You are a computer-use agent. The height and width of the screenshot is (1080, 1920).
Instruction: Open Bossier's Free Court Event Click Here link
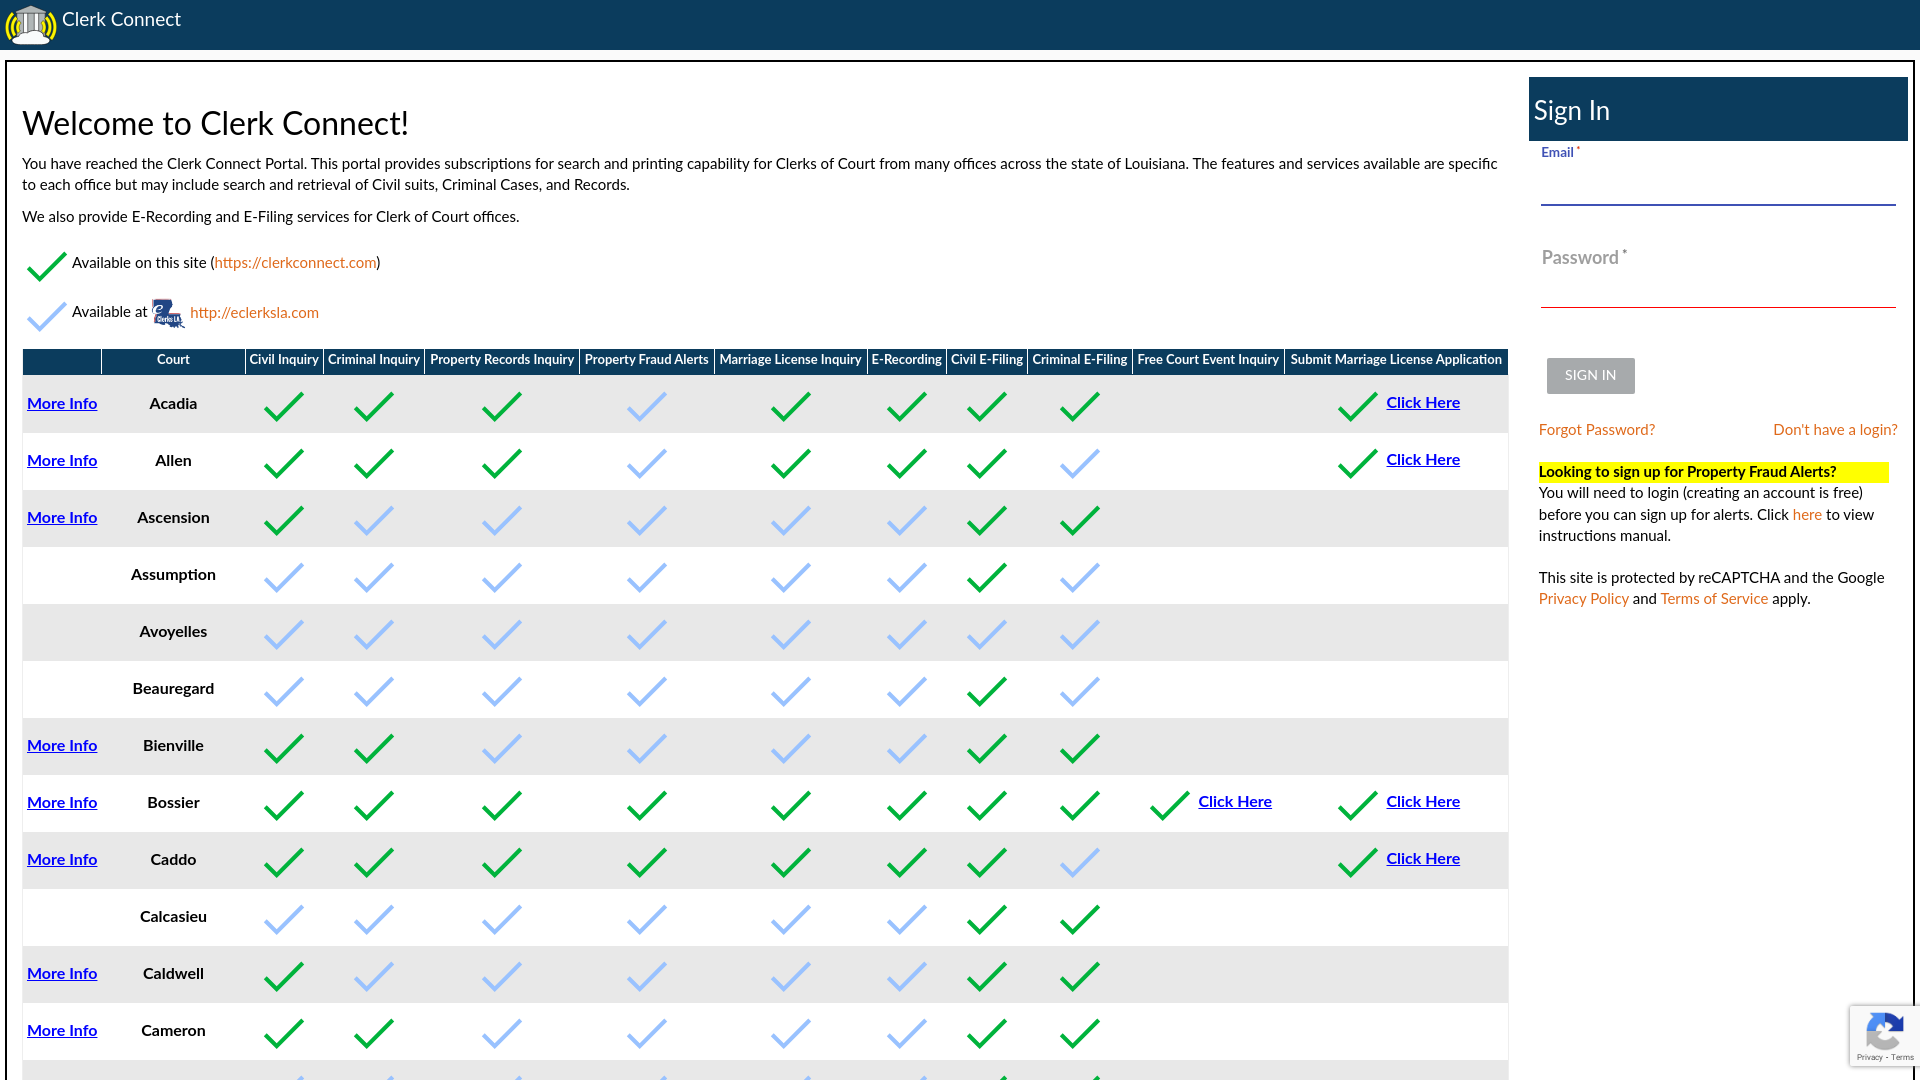point(1235,802)
